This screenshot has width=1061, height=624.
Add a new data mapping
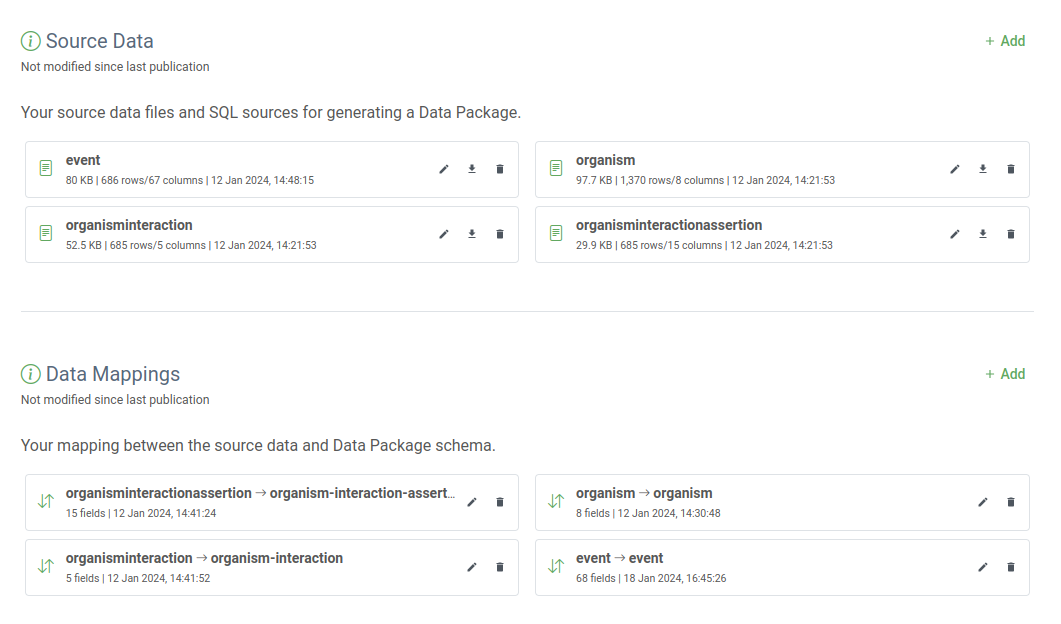click(x=1005, y=374)
